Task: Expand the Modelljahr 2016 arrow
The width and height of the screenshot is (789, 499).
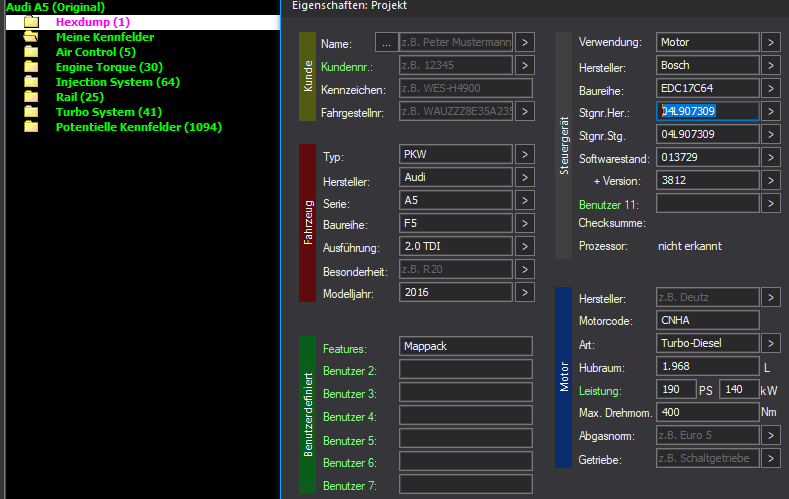Action: pyautogui.click(x=525, y=292)
